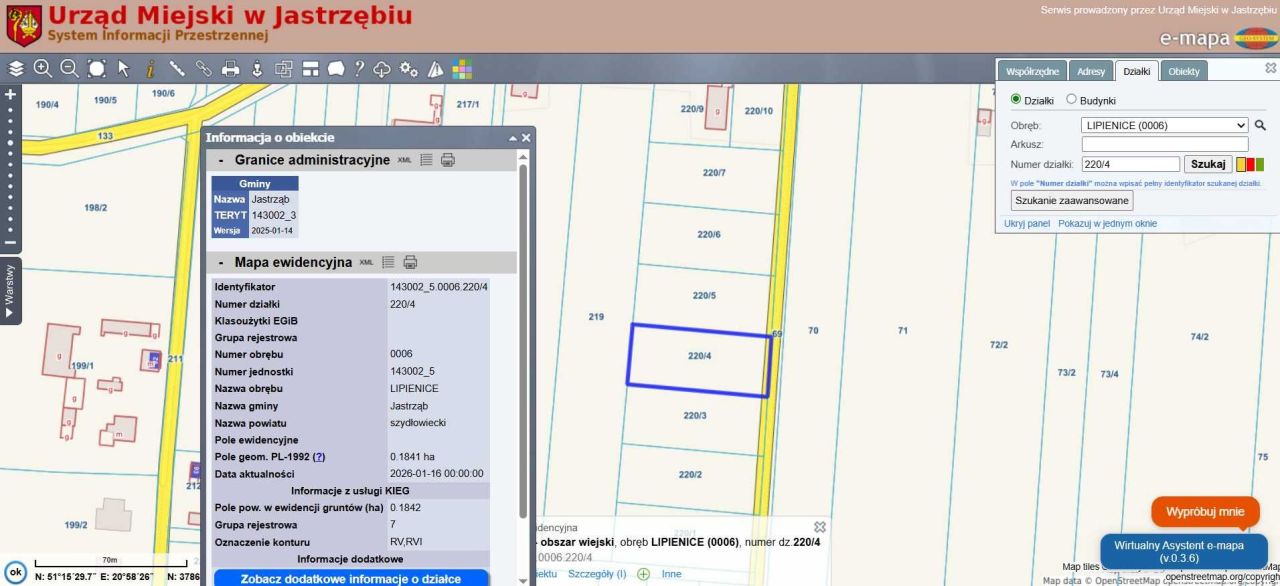Viewport: 1280px width, 586px height.
Task: Collapse the Informacja o obiekcie panel arrow
Action: pyautogui.click(x=513, y=138)
